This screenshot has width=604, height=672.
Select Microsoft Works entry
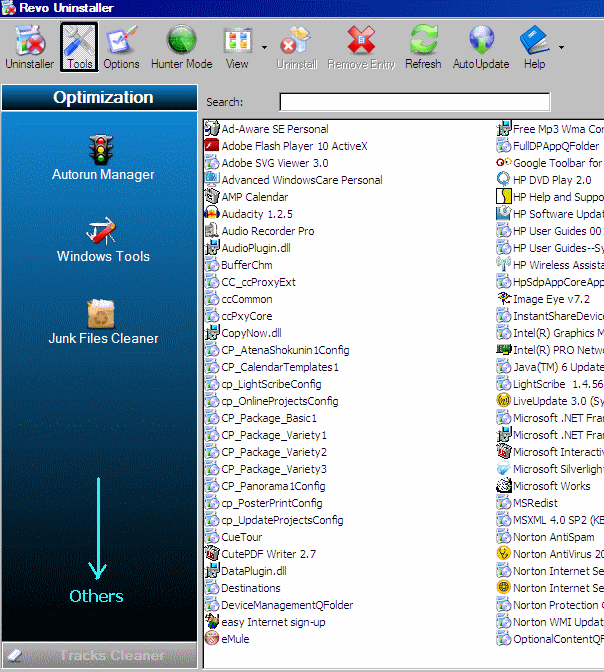point(544,486)
